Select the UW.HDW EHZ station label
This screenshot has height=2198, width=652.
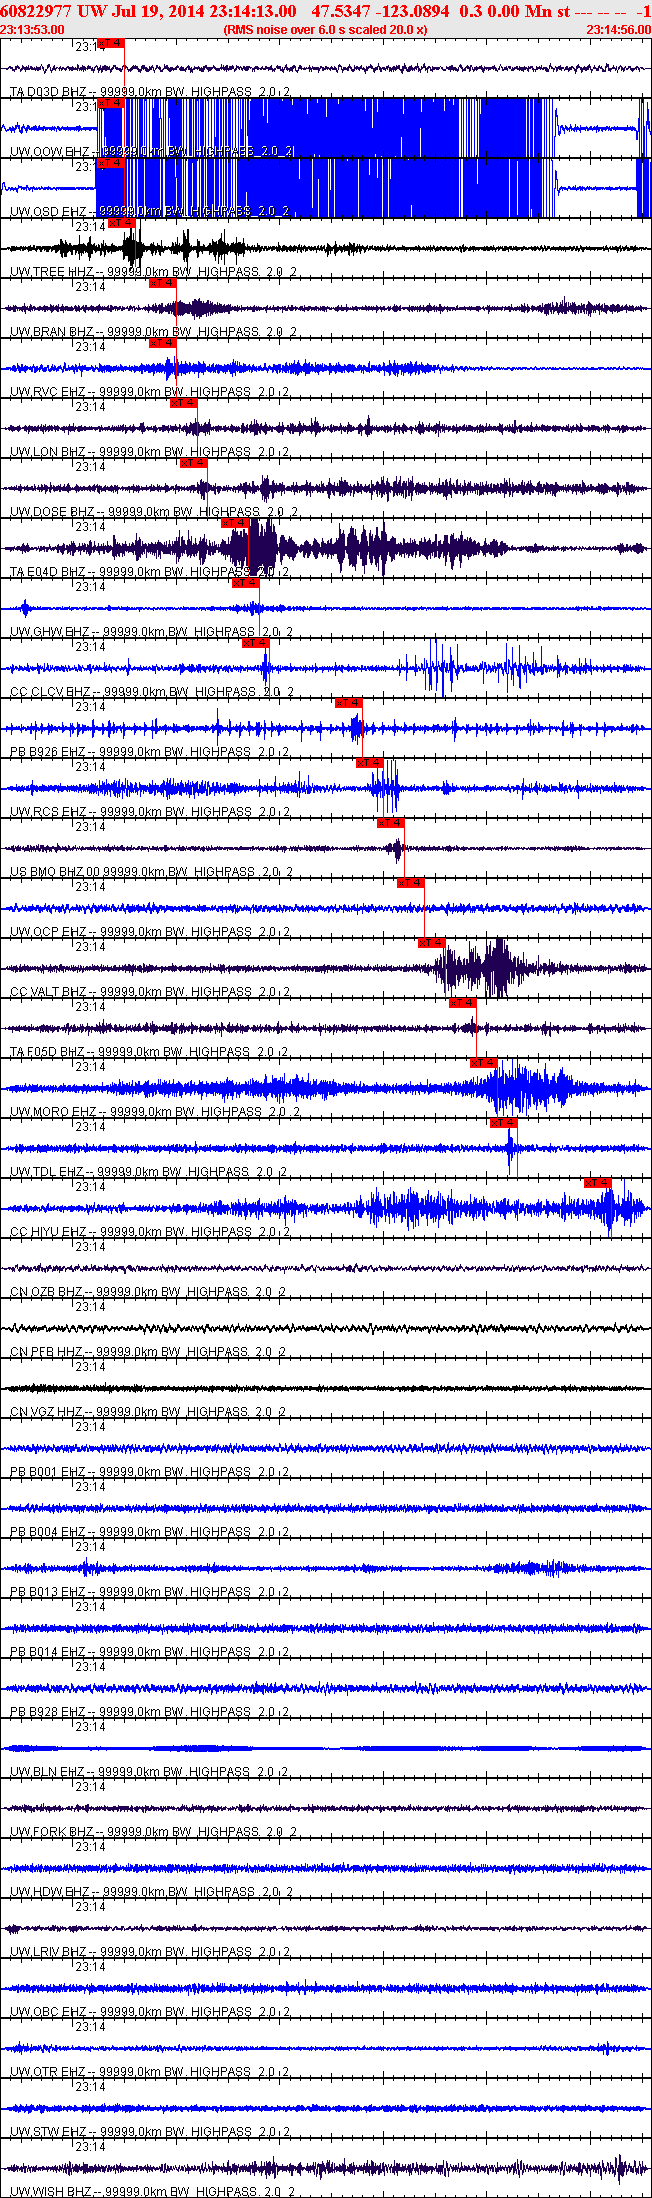tap(50, 1892)
